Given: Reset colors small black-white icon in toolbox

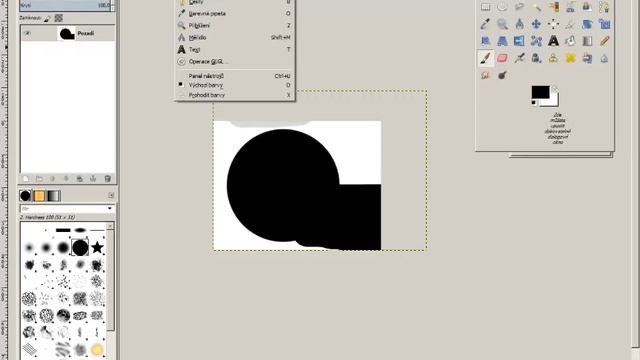Looking at the screenshot, I should coord(534,103).
